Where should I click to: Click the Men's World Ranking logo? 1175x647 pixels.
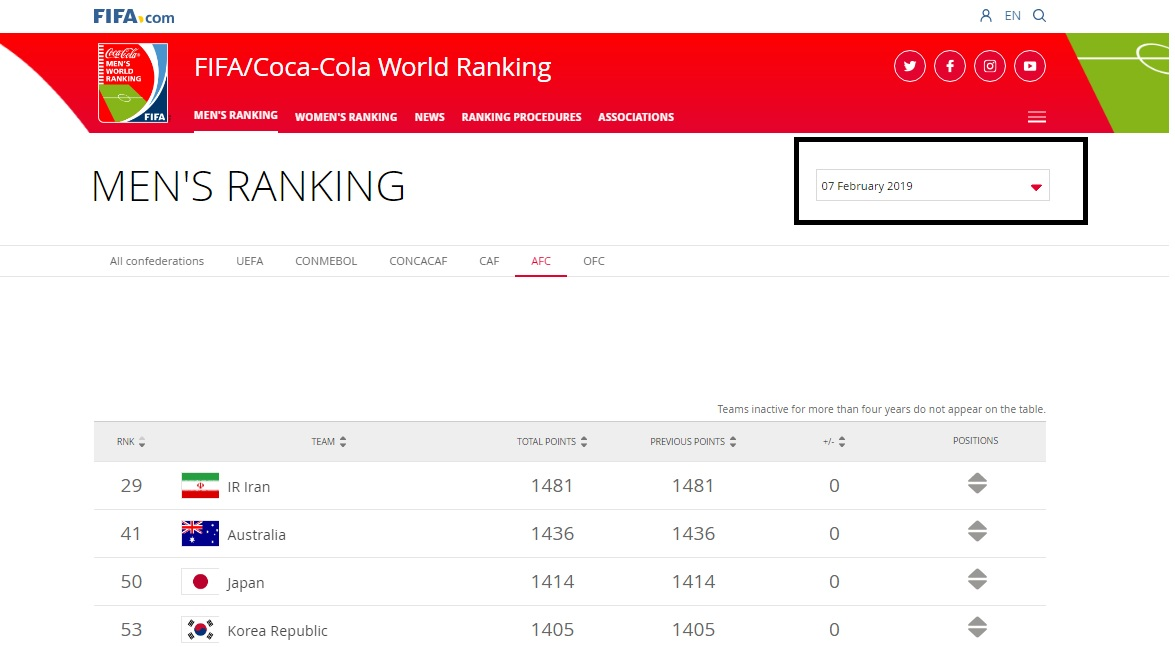coord(133,83)
